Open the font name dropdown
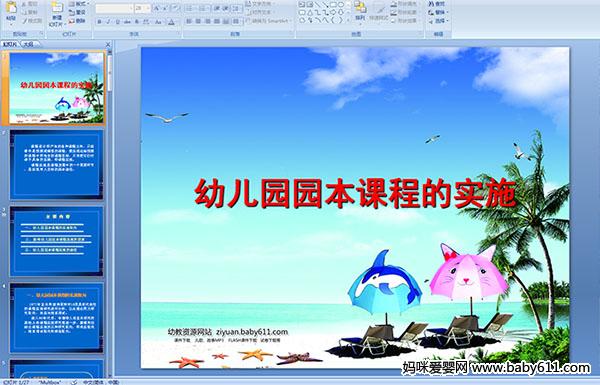Viewport: 600px width, 385px height. point(131,8)
